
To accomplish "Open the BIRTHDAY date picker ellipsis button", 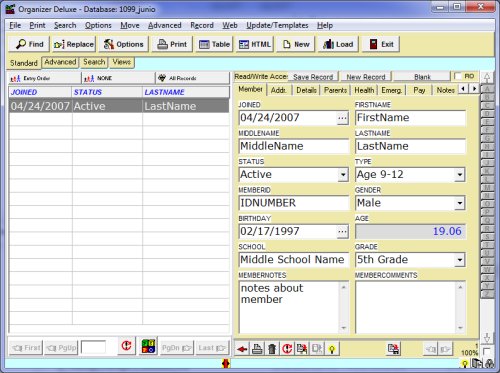I will point(342,232).
